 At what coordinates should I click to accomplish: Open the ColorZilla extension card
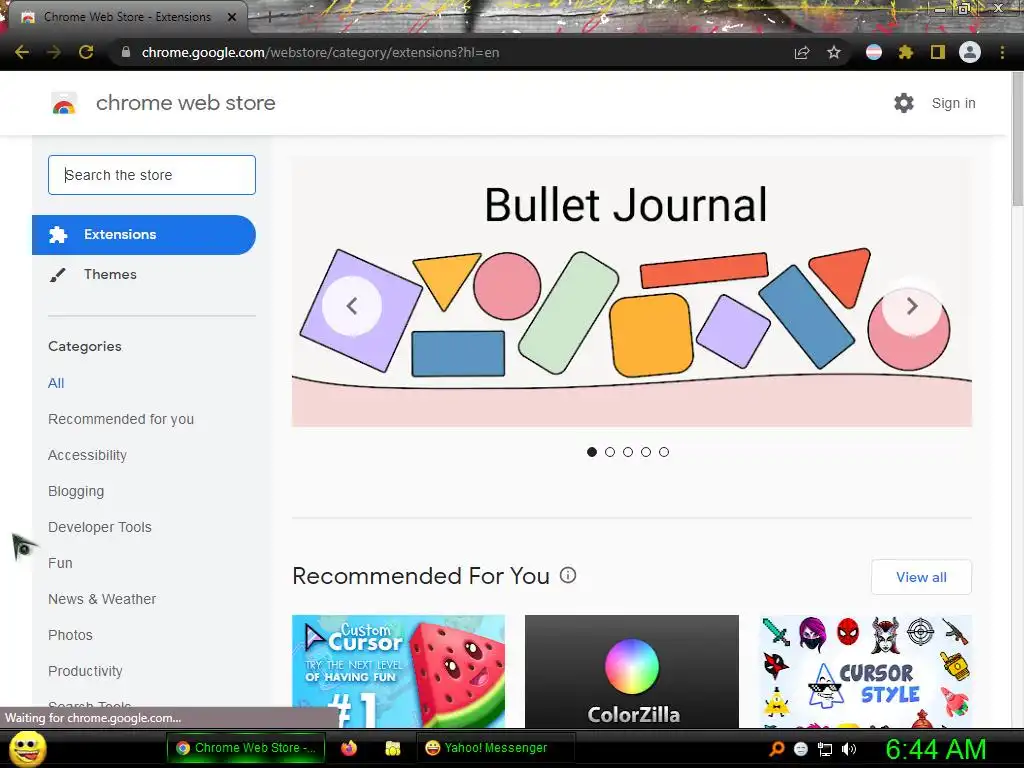[632, 671]
